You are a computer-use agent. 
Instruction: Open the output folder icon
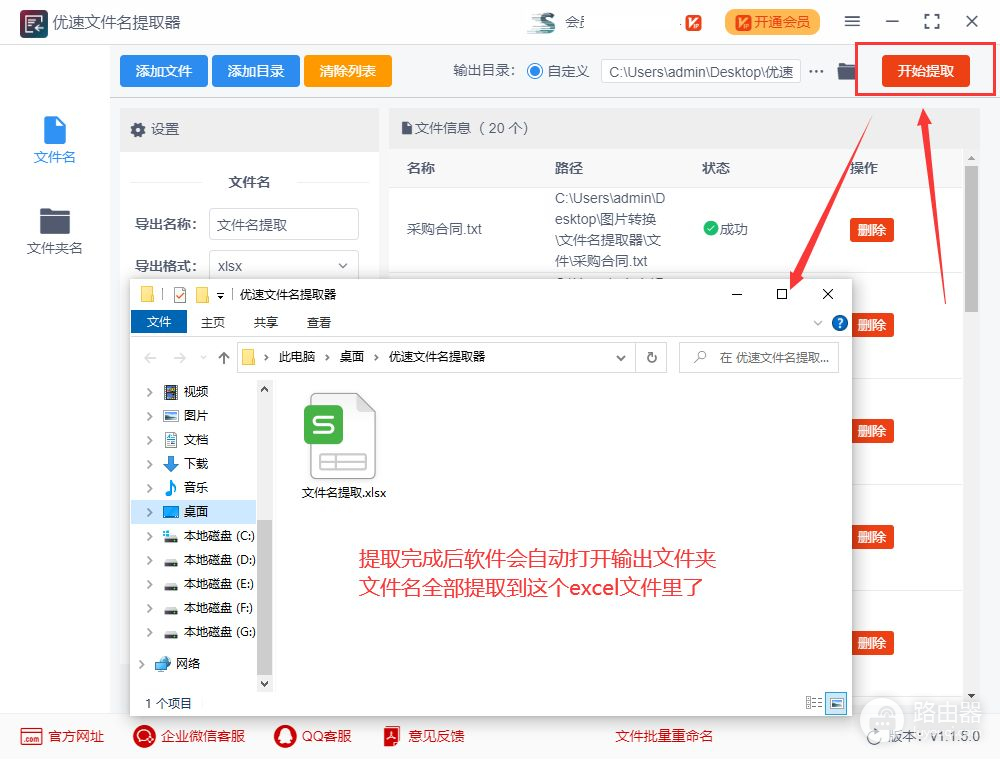846,71
